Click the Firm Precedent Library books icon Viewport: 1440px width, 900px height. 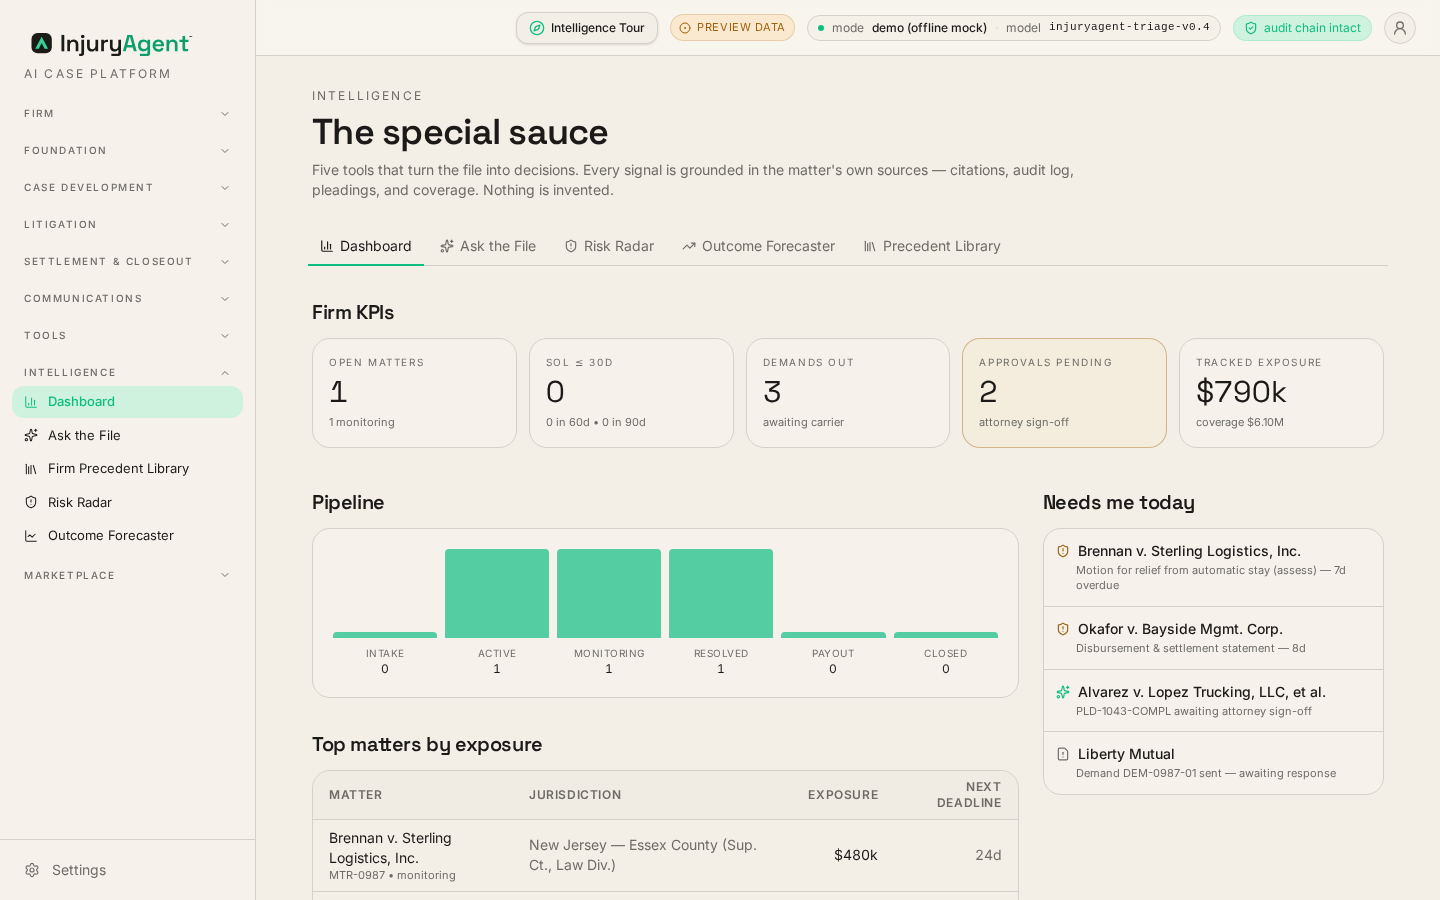[x=31, y=469]
